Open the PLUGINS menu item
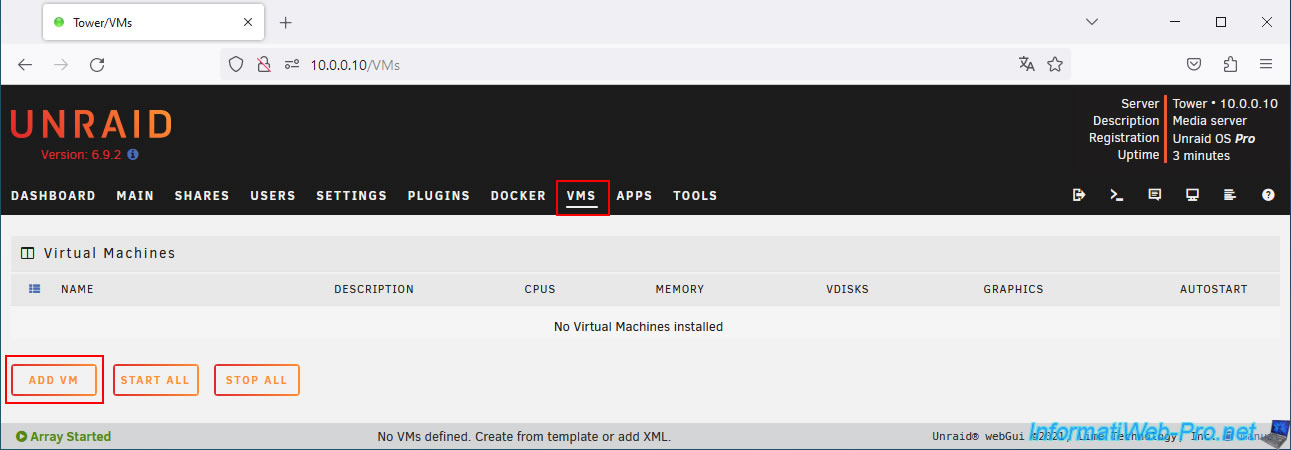1291x450 pixels. coord(439,196)
